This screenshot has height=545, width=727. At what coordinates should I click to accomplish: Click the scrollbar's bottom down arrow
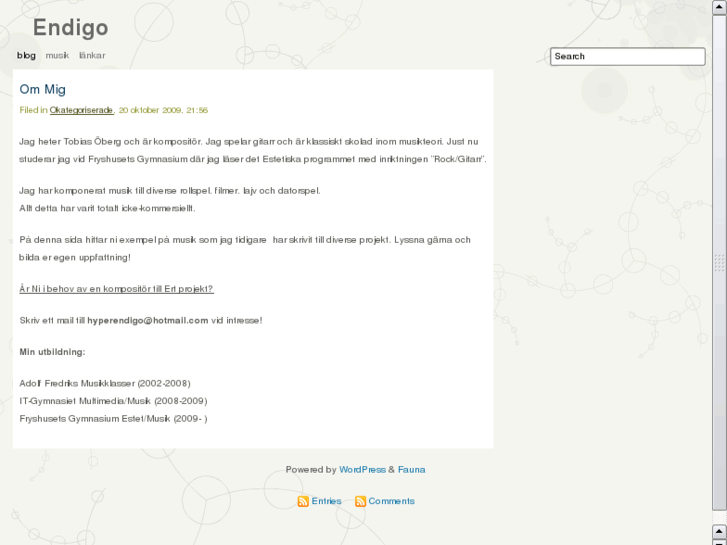pyautogui.click(x=719, y=542)
